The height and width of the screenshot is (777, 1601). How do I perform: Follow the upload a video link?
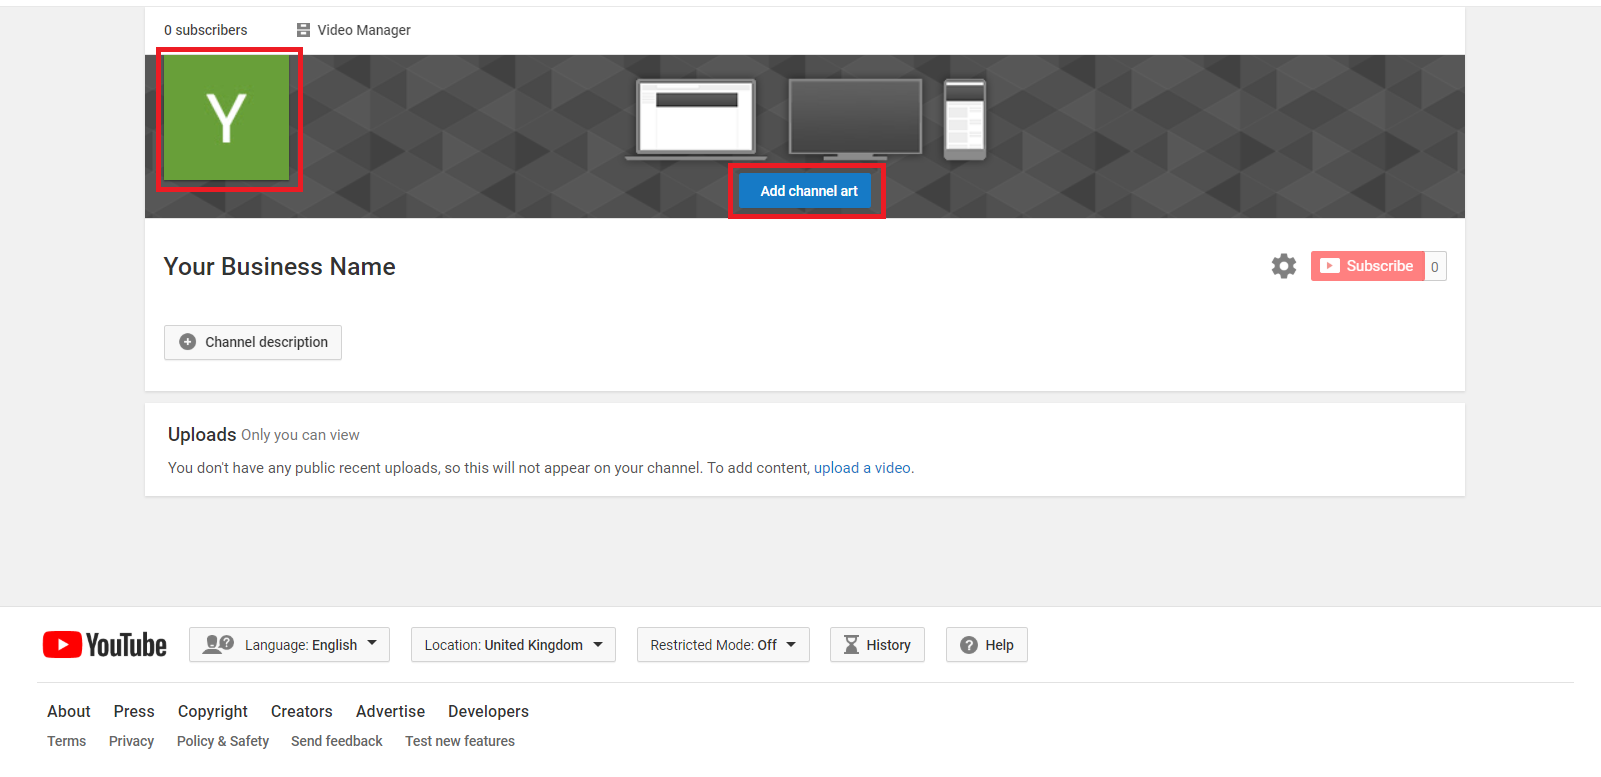click(862, 468)
